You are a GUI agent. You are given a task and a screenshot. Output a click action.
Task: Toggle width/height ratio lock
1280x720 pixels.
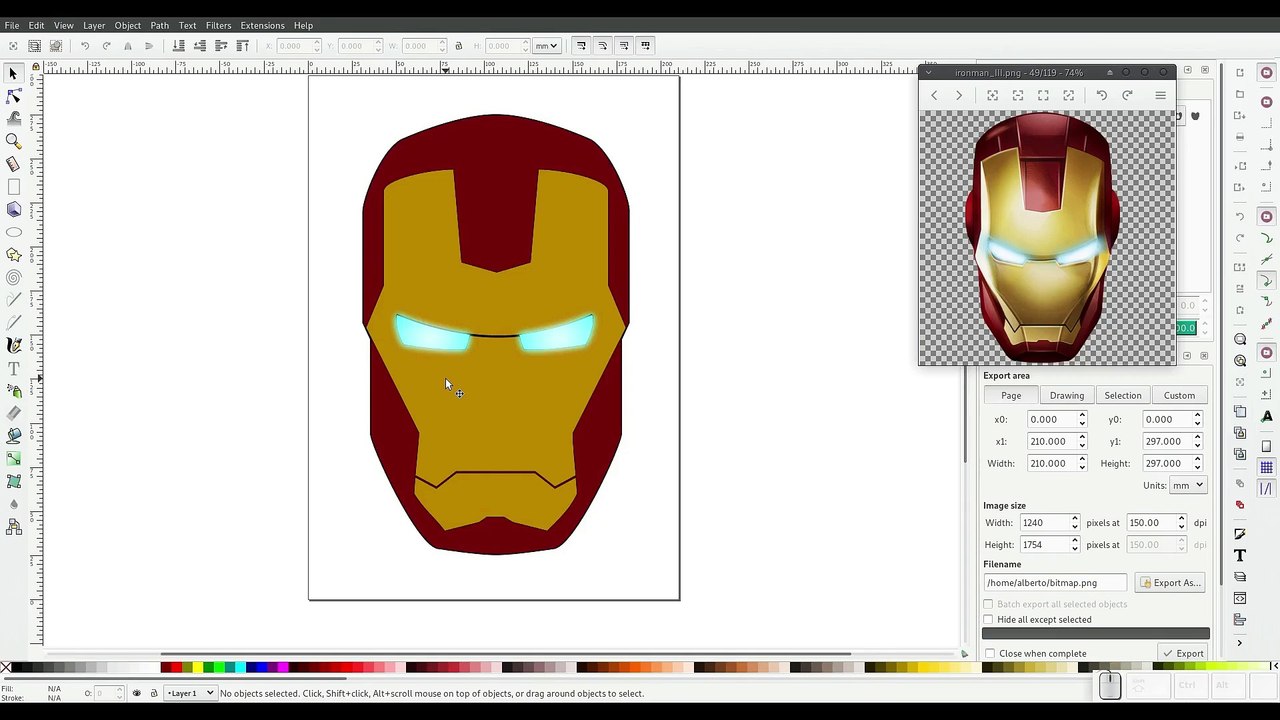tap(458, 46)
